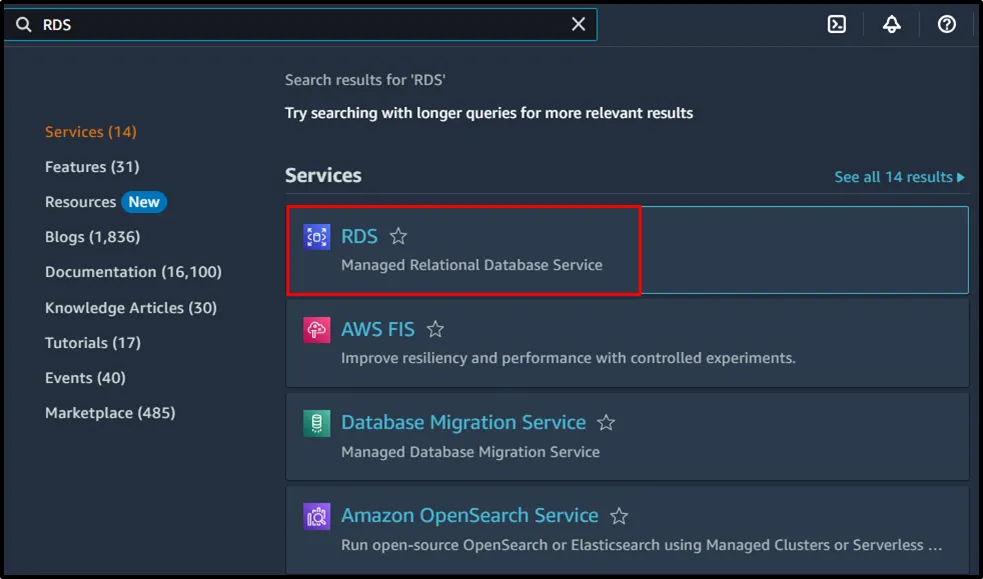
Task: Favorite AWS FIS with the star
Action: [435, 330]
